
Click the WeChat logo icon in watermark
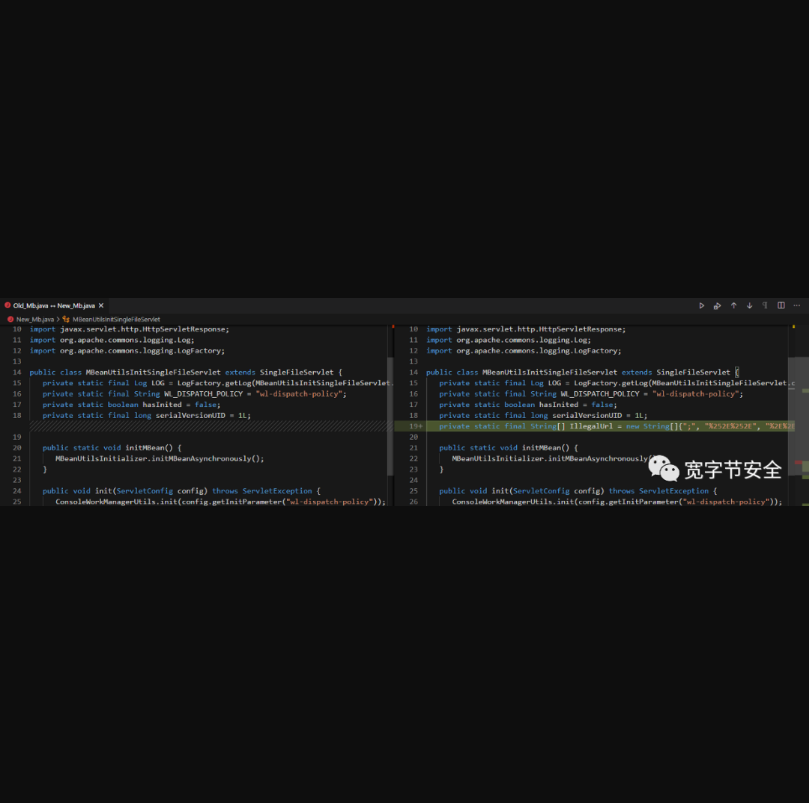663,469
